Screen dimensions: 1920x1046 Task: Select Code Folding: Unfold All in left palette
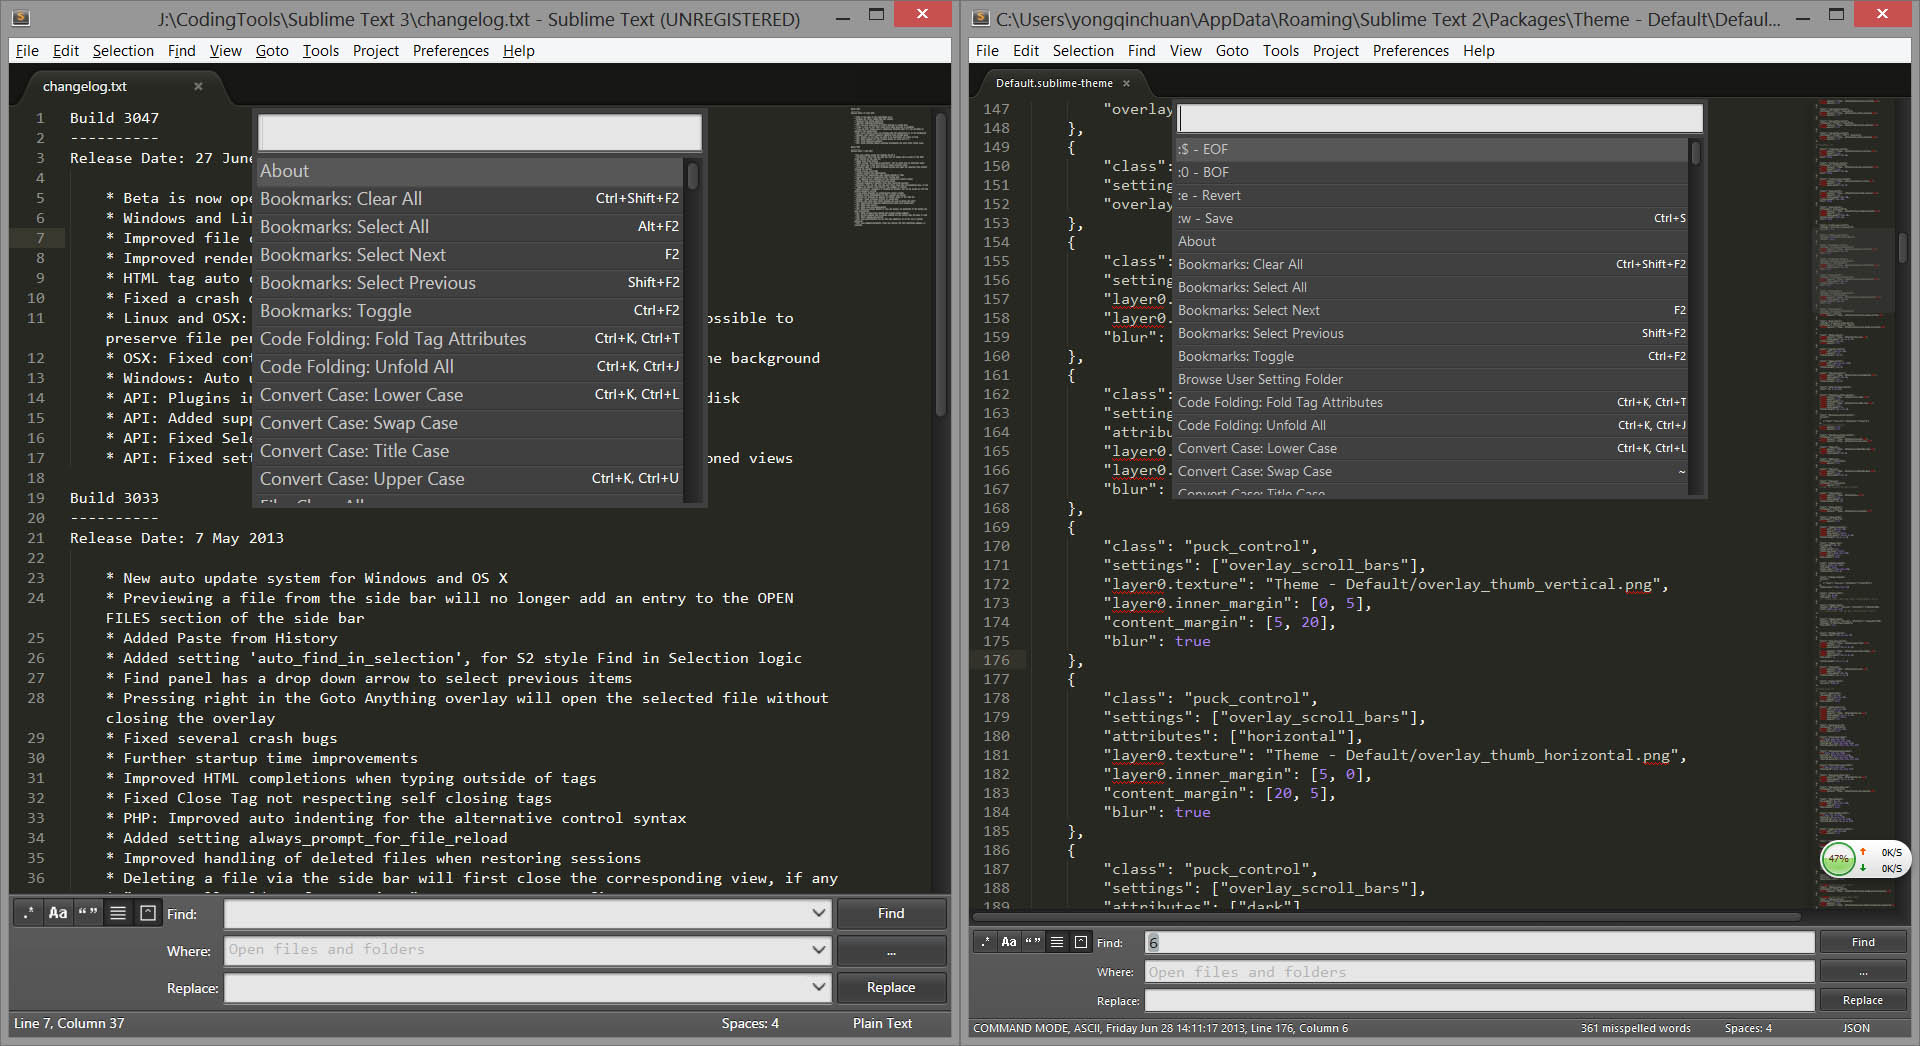click(470, 367)
